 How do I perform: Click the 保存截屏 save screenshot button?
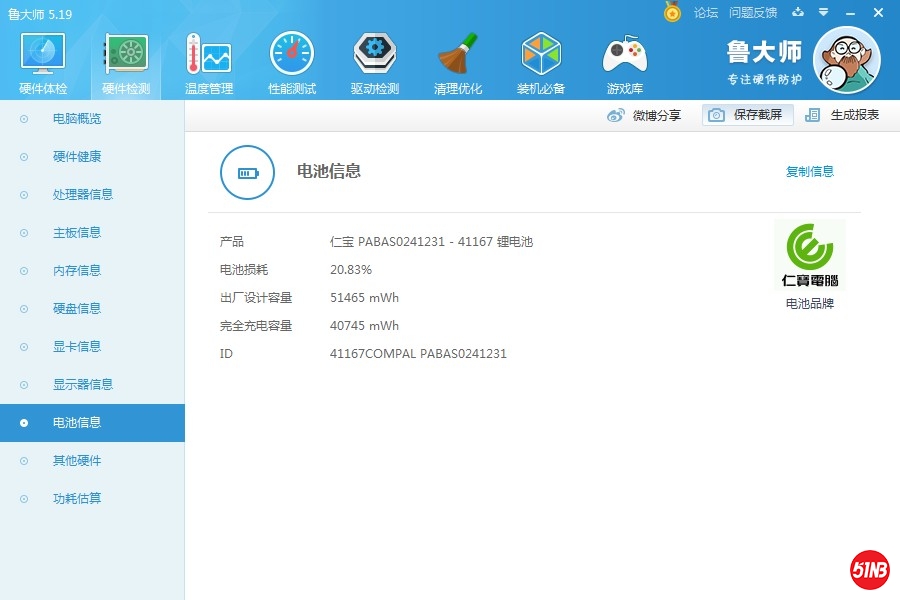748,115
